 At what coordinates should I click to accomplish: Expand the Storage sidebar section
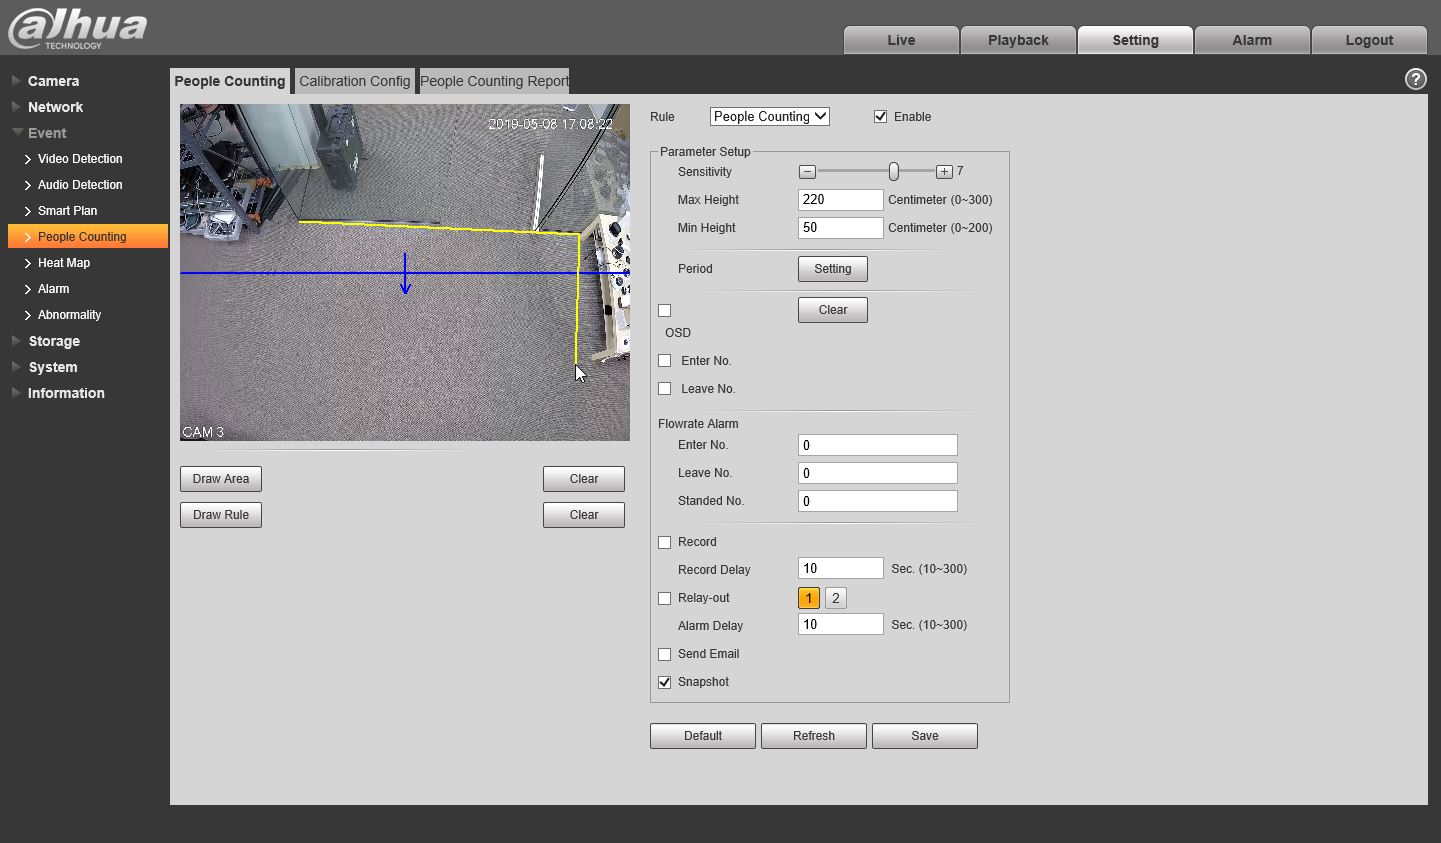coord(54,341)
